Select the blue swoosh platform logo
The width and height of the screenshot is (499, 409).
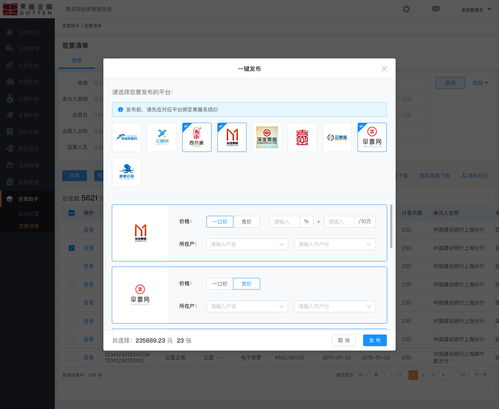[127, 137]
